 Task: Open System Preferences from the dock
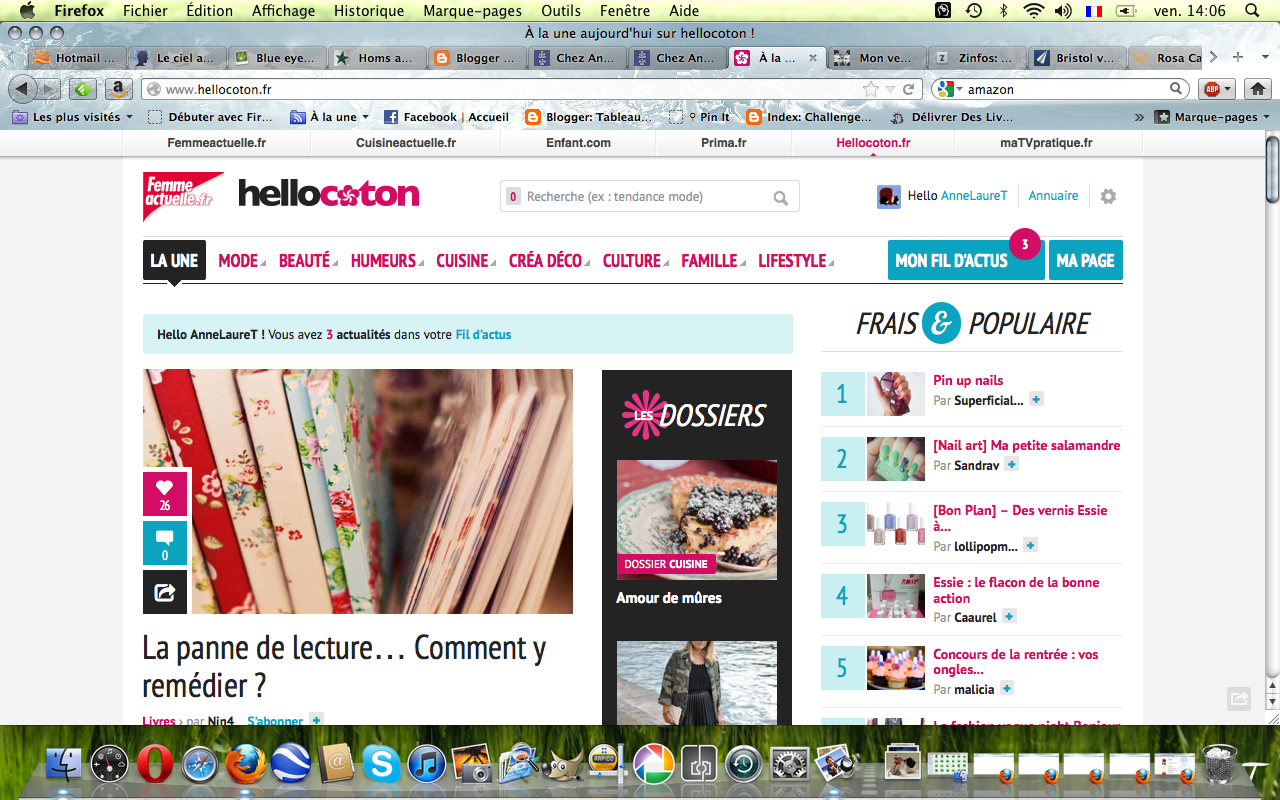(789, 764)
